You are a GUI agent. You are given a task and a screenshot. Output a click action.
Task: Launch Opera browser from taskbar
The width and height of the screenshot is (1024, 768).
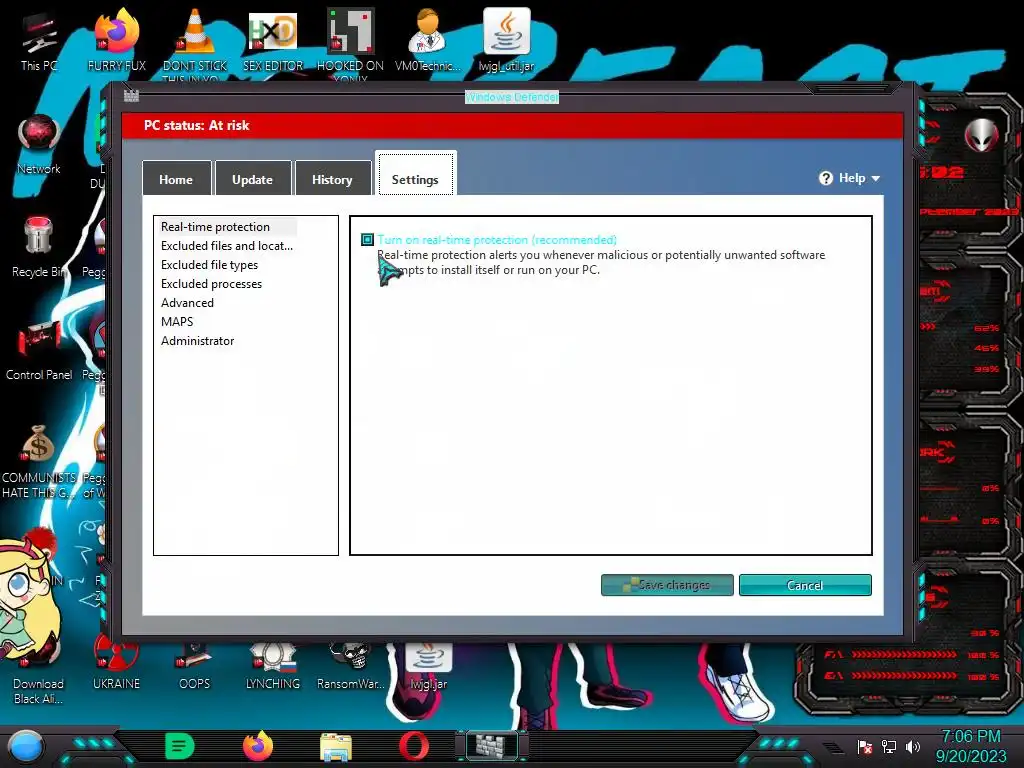413,746
